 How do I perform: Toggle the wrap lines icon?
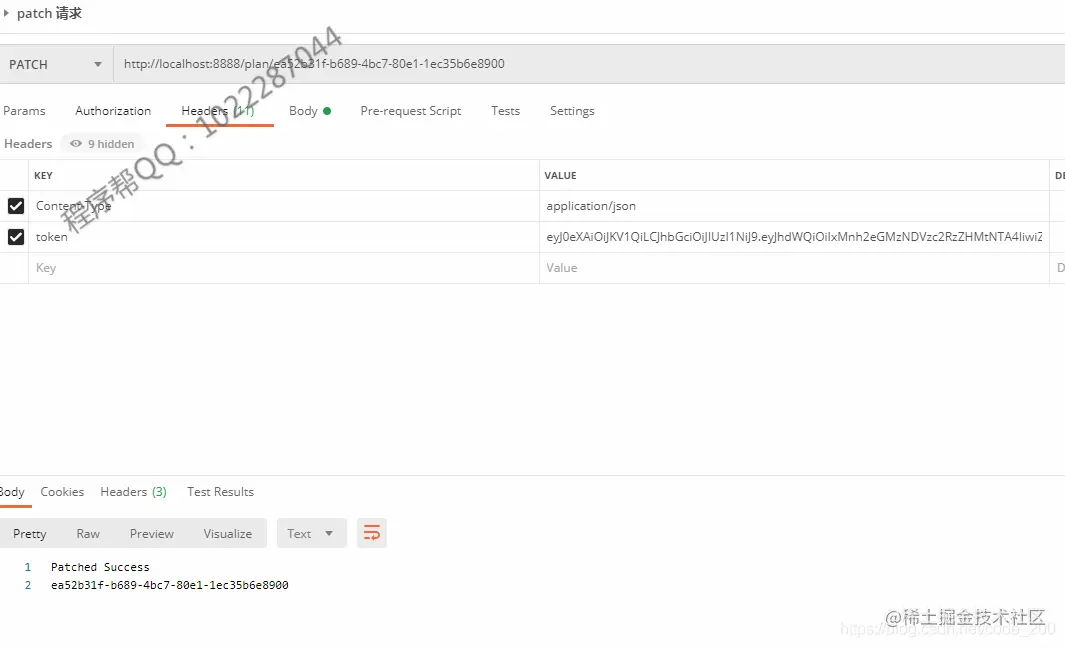pyautogui.click(x=372, y=534)
